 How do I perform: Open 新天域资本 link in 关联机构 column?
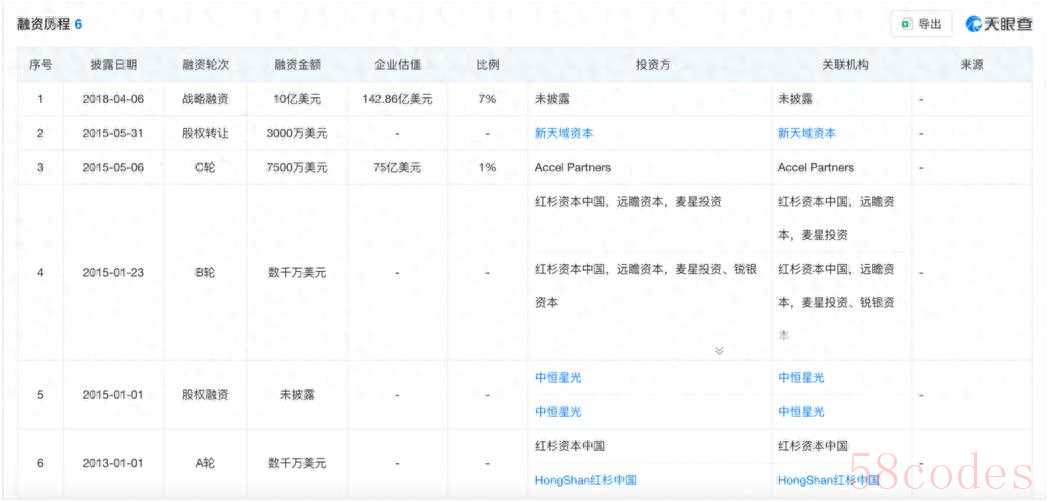[x=806, y=133]
